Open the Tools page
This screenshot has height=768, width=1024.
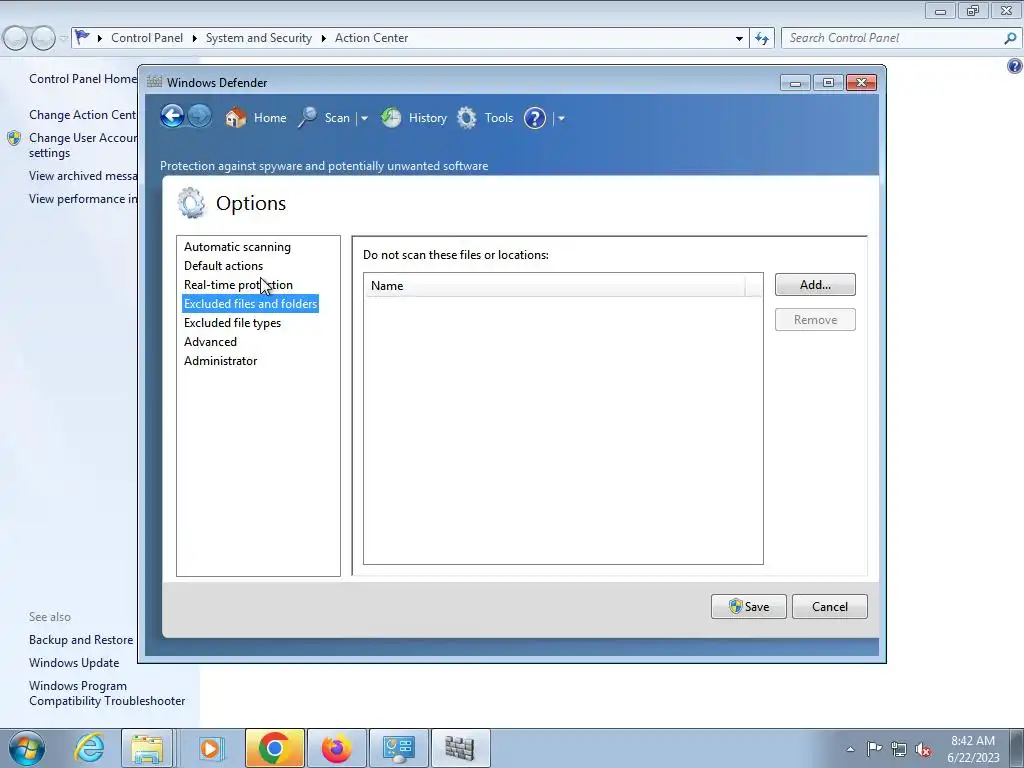click(x=485, y=118)
